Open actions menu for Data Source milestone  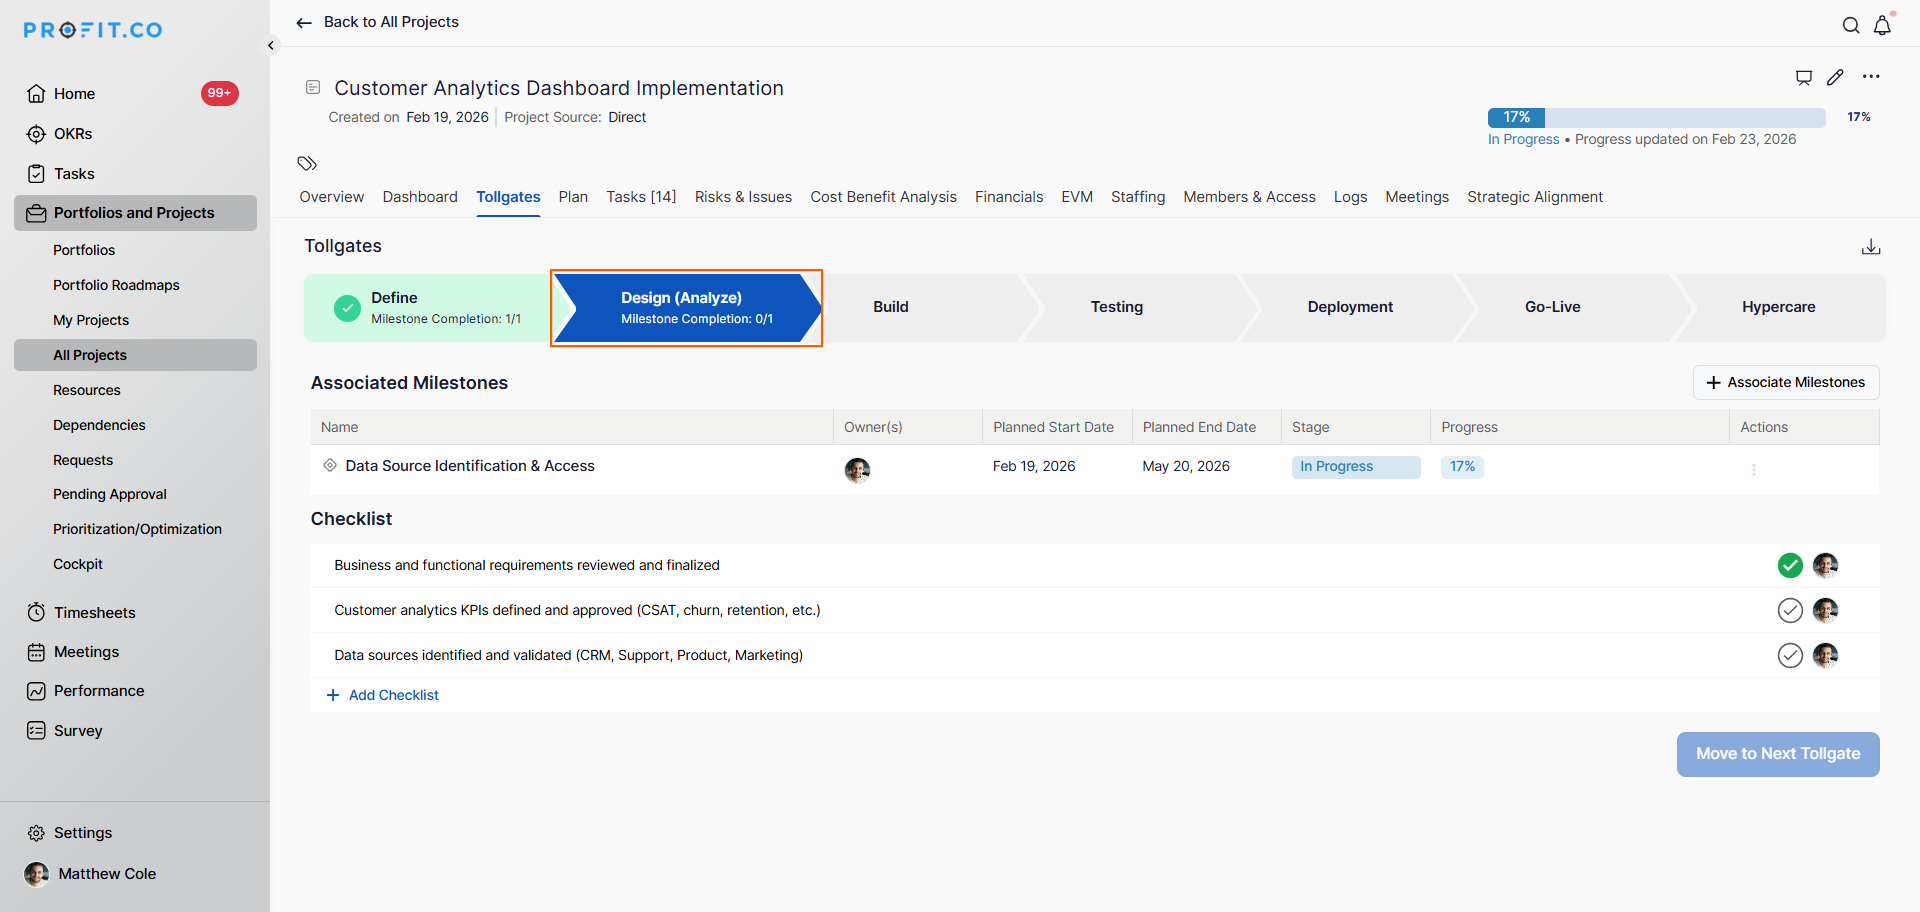[1754, 470]
